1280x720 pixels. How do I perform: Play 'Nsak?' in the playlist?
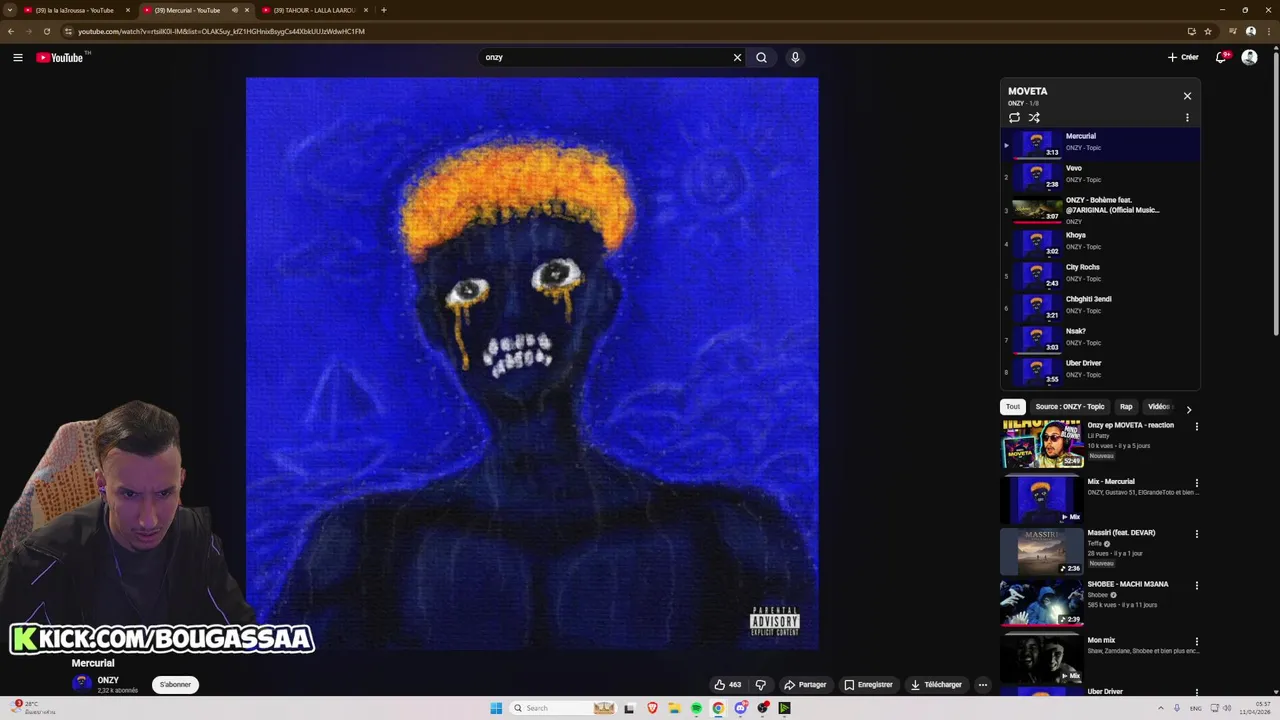1100,339
